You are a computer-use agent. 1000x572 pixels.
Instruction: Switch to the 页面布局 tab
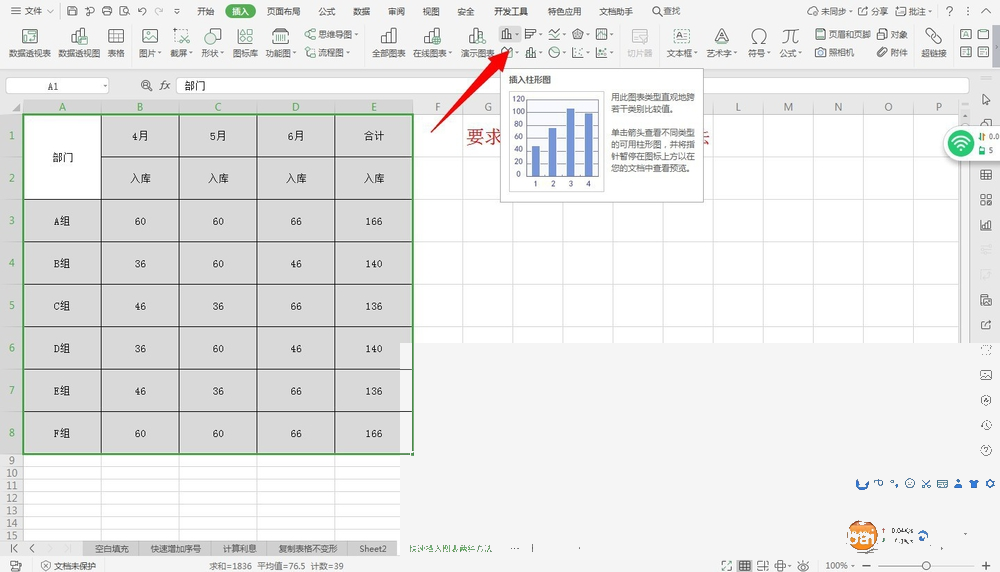click(283, 11)
